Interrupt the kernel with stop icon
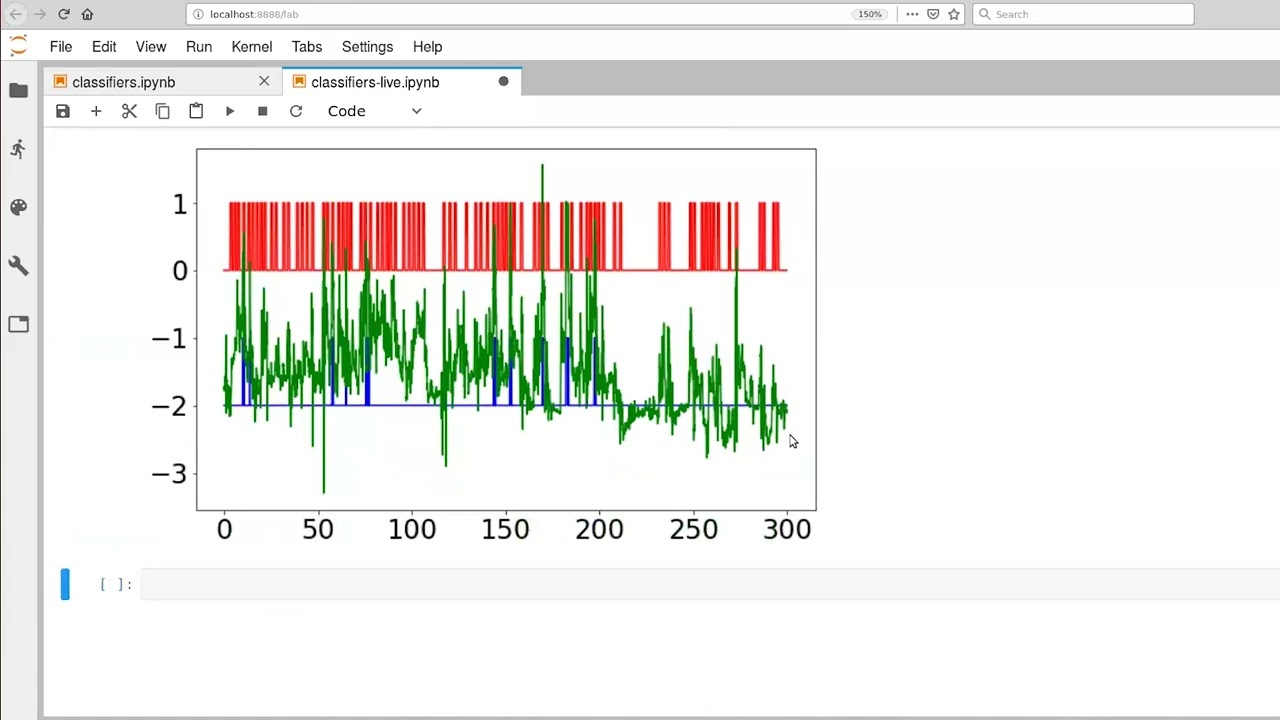1280x720 pixels. tap(262, 111)
